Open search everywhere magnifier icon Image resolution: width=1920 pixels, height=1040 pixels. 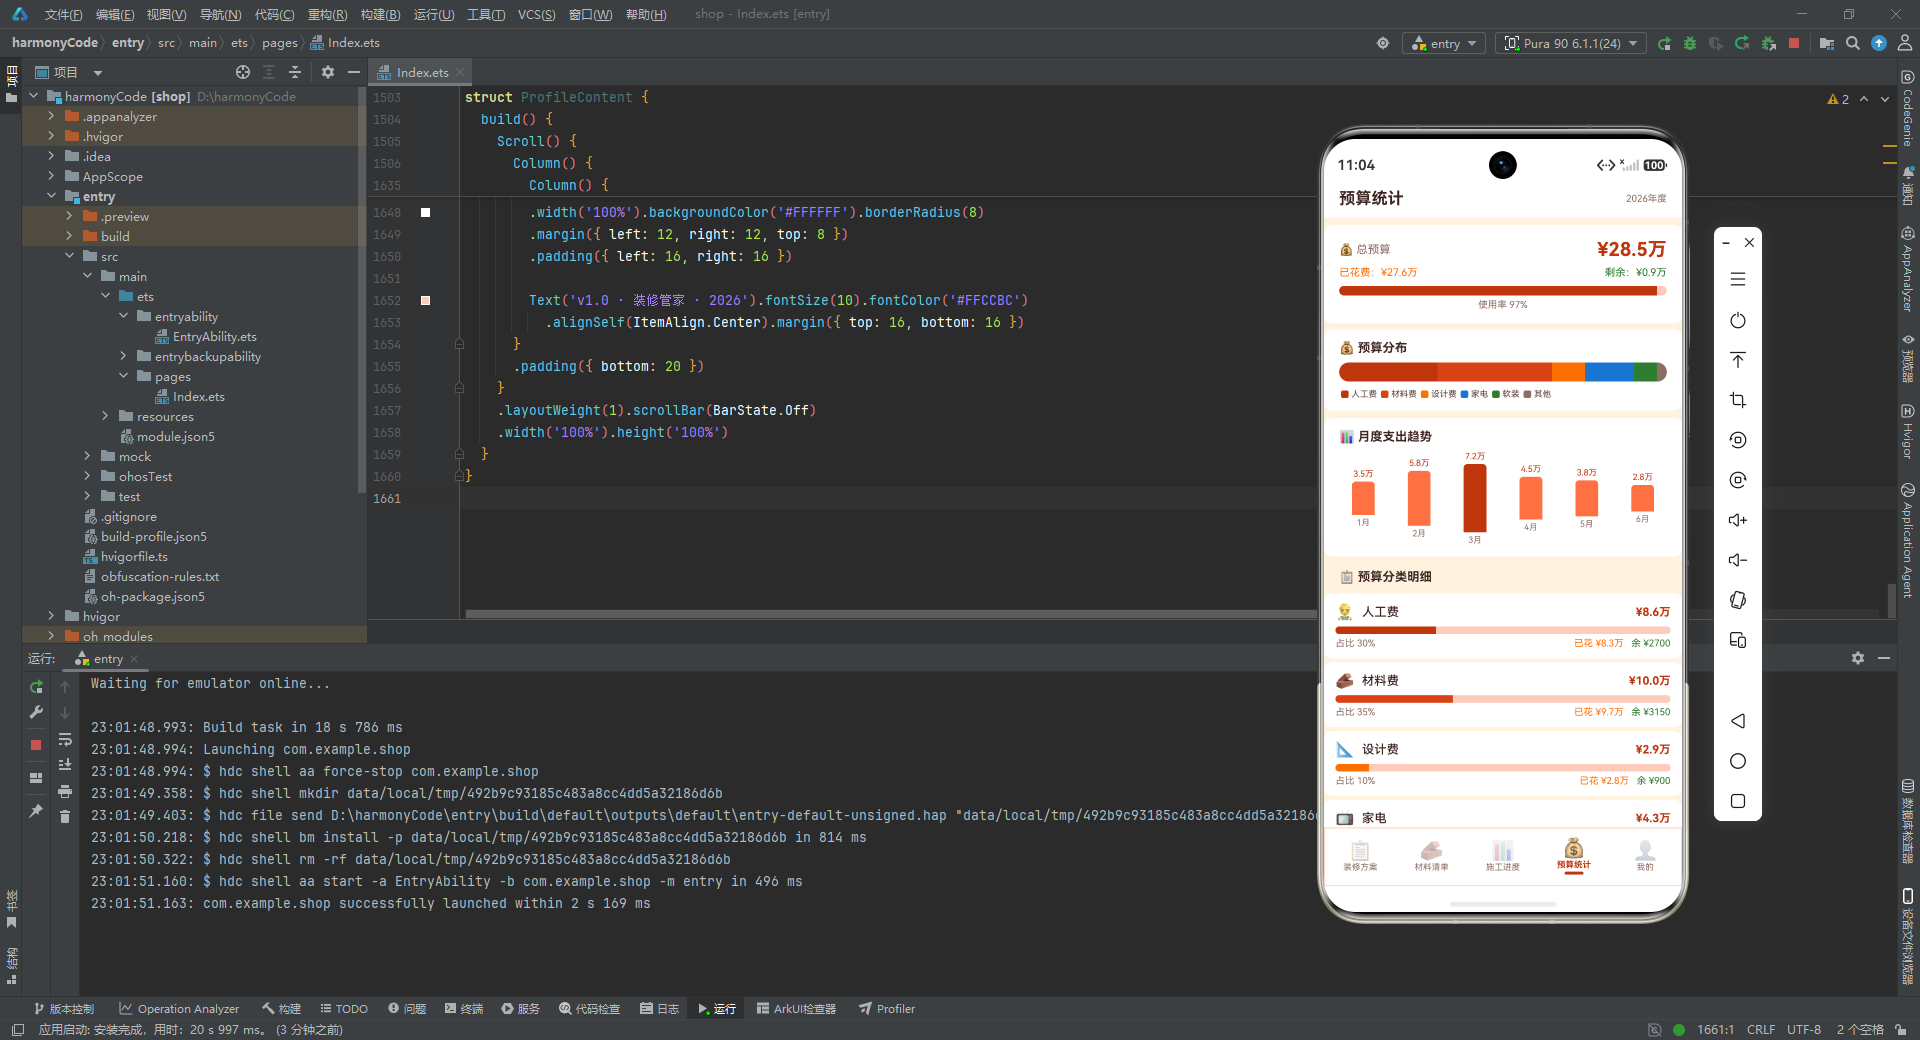[x=1853, y=43]
